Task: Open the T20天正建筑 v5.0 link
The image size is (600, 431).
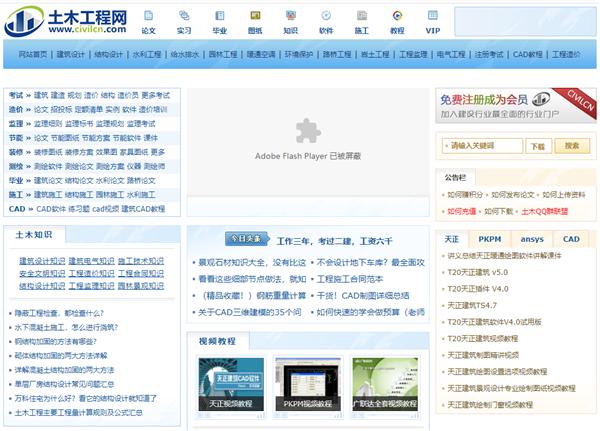Action: 478,273
